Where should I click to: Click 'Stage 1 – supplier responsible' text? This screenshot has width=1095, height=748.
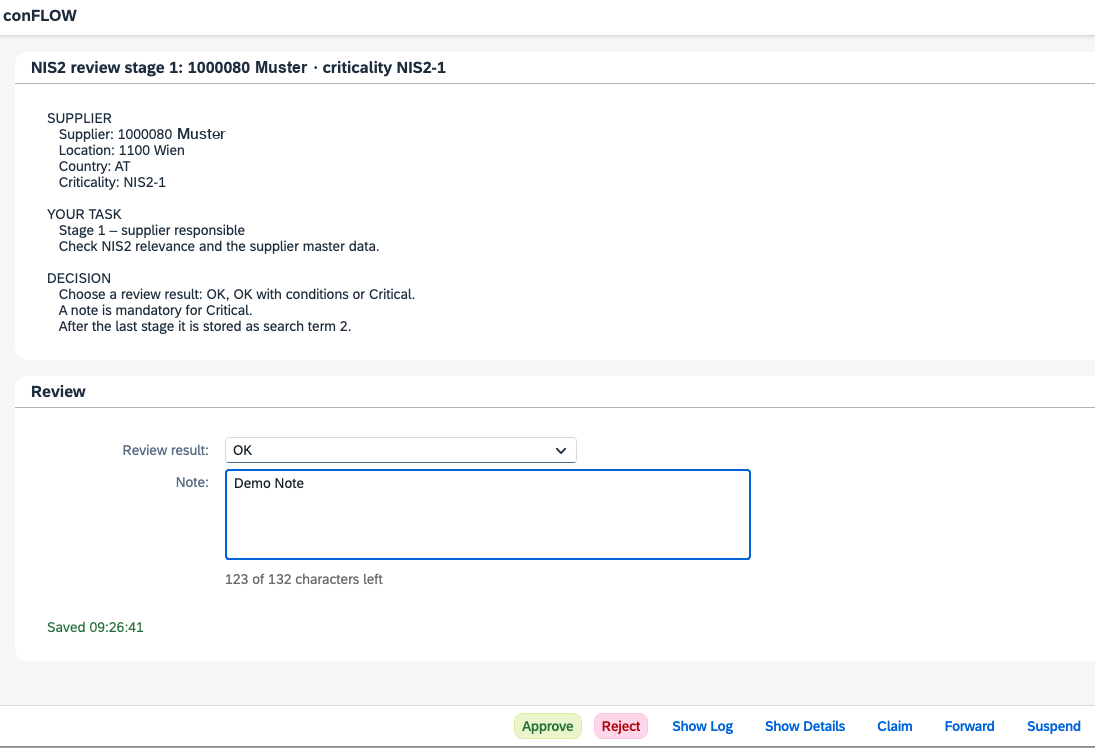coord(152,230)
